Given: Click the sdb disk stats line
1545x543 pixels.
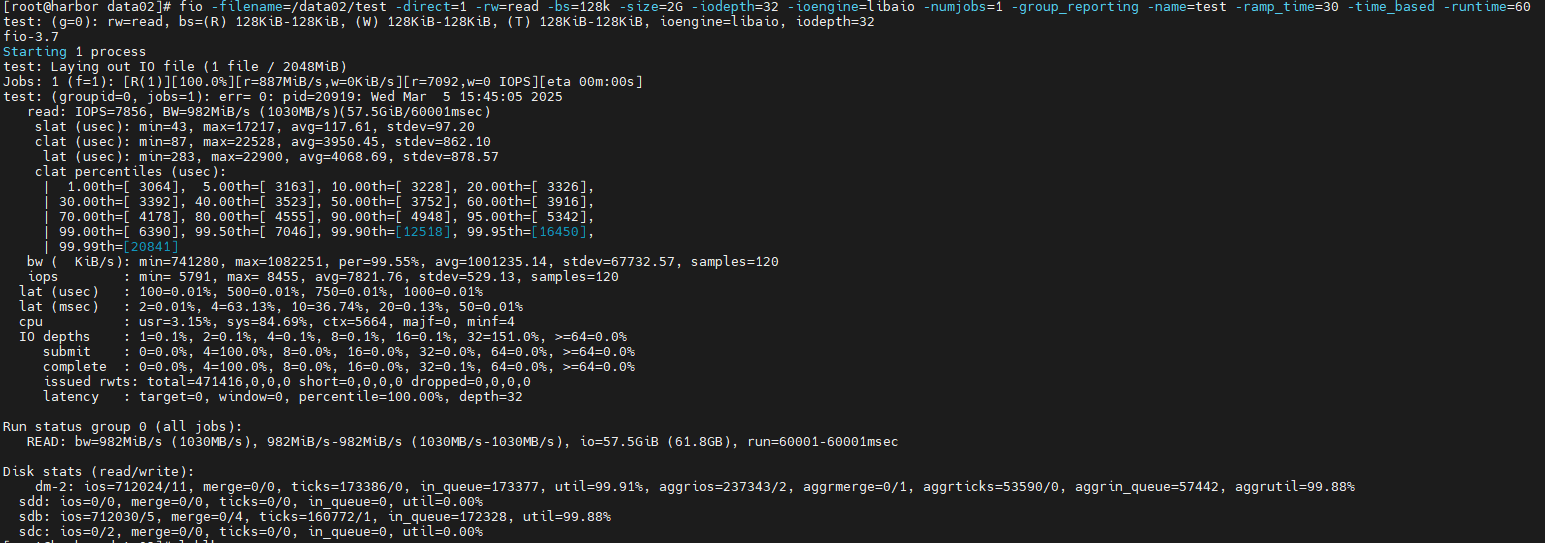Looking at the screenshot, I should click(315, 517).
